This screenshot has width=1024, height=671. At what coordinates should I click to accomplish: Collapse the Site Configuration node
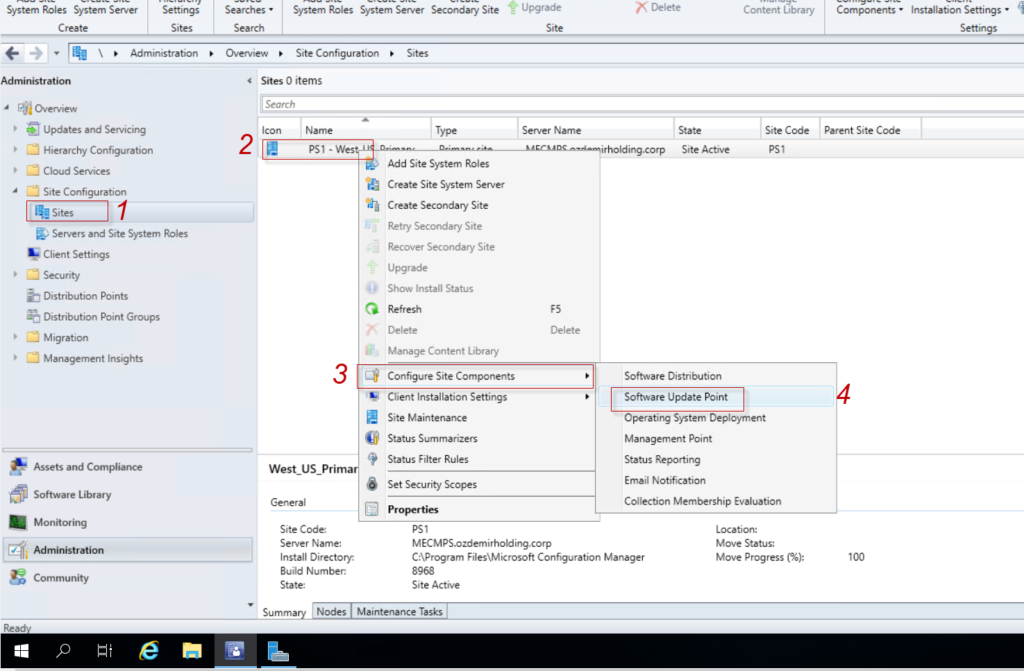(16, 191)
